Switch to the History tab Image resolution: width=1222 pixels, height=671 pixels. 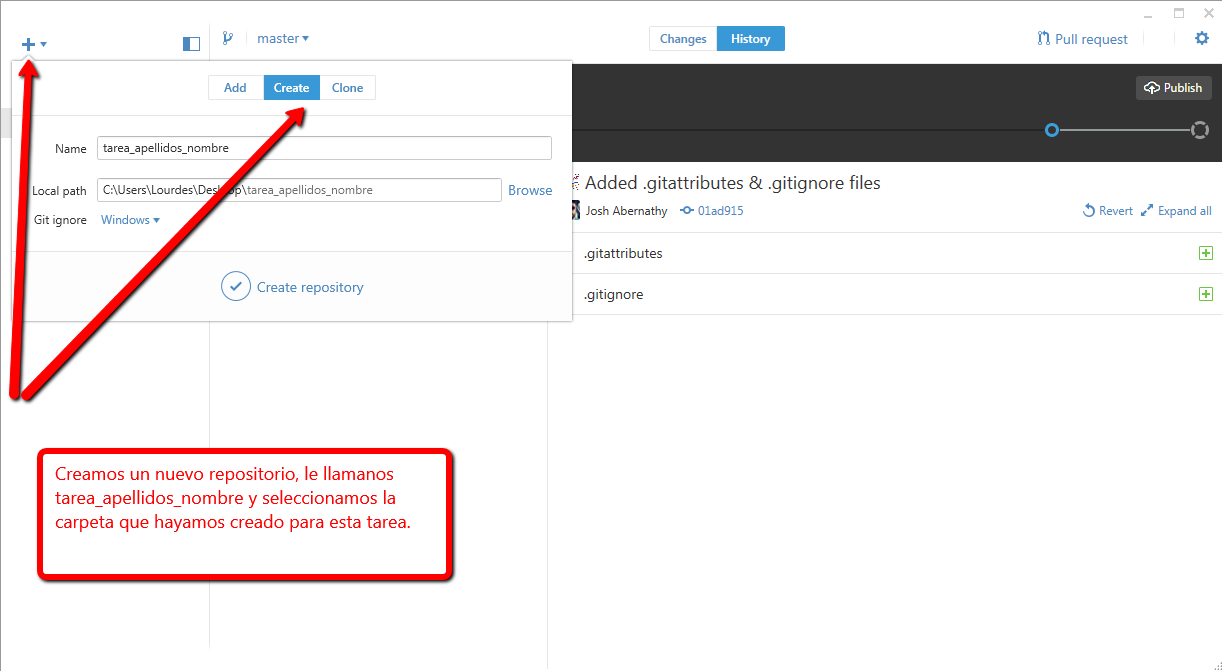[x=751, y=39]
